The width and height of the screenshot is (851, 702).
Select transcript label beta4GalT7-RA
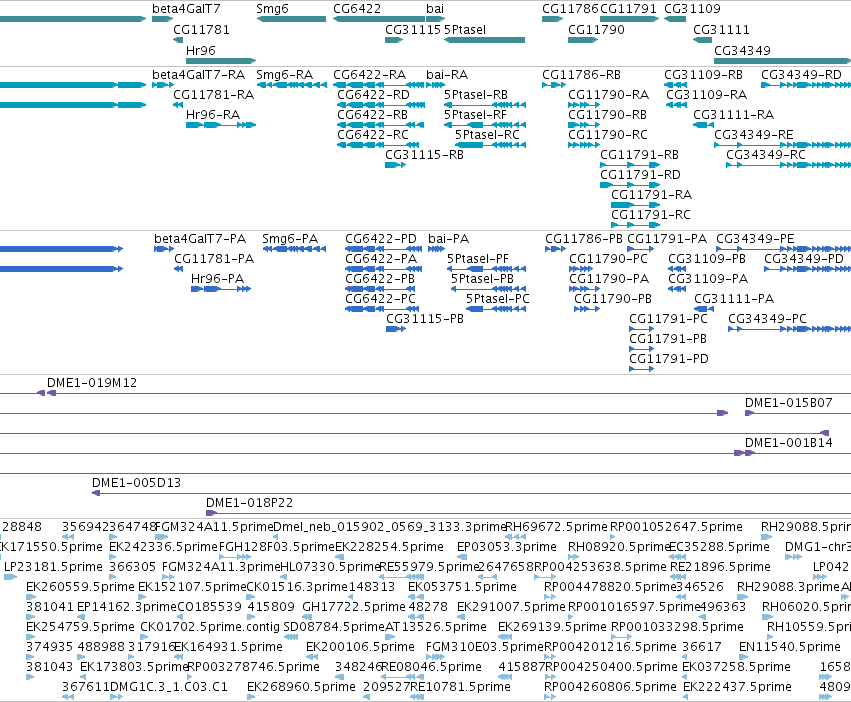(x=198, y=74)
